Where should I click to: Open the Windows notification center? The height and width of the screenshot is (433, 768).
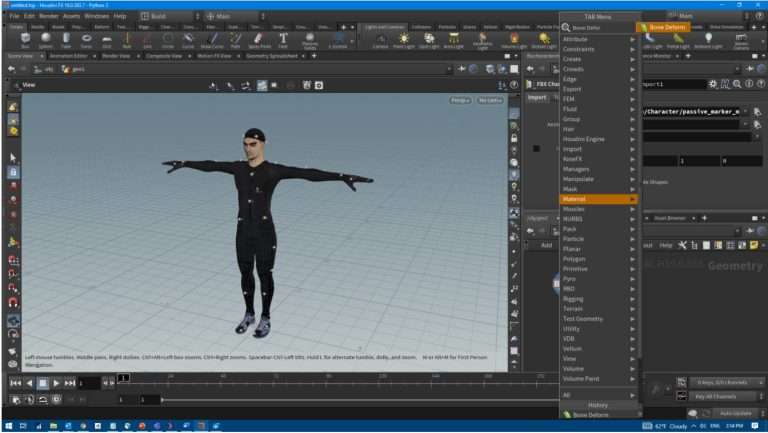(755, 426)
